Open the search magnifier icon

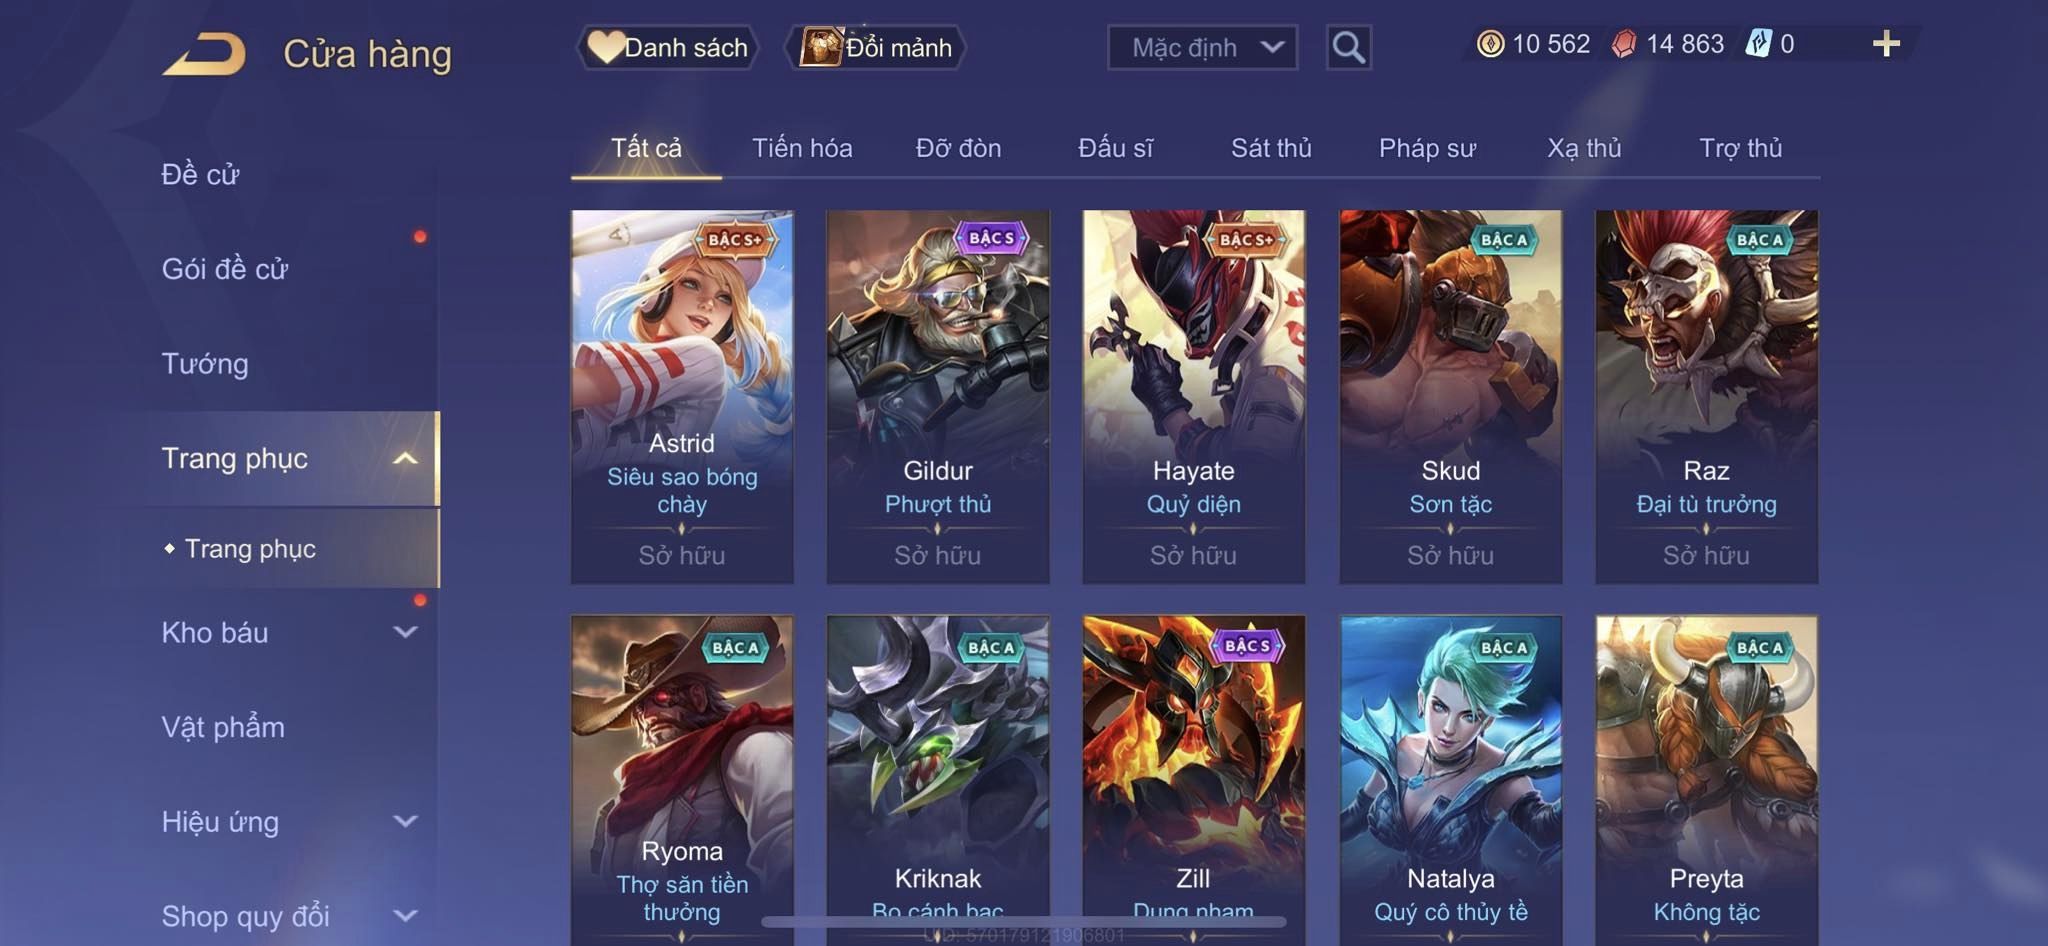point(1348,47)
